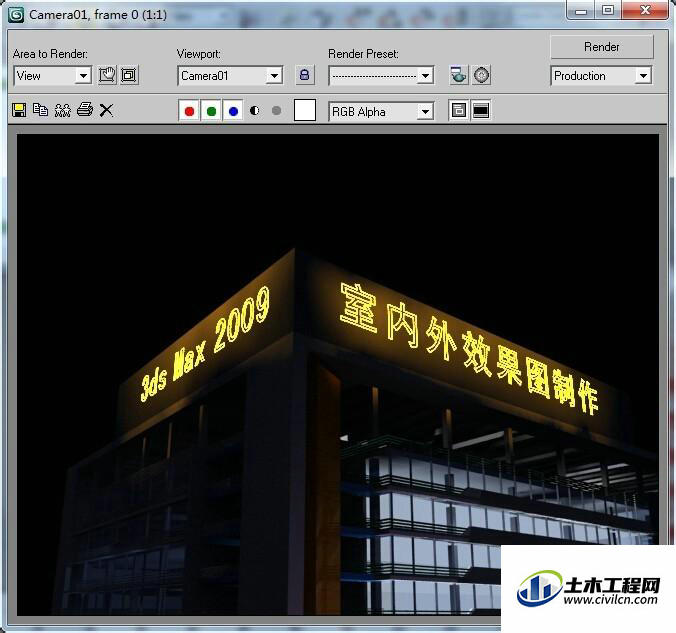Open Environment and Effects dialog icon

481,75
